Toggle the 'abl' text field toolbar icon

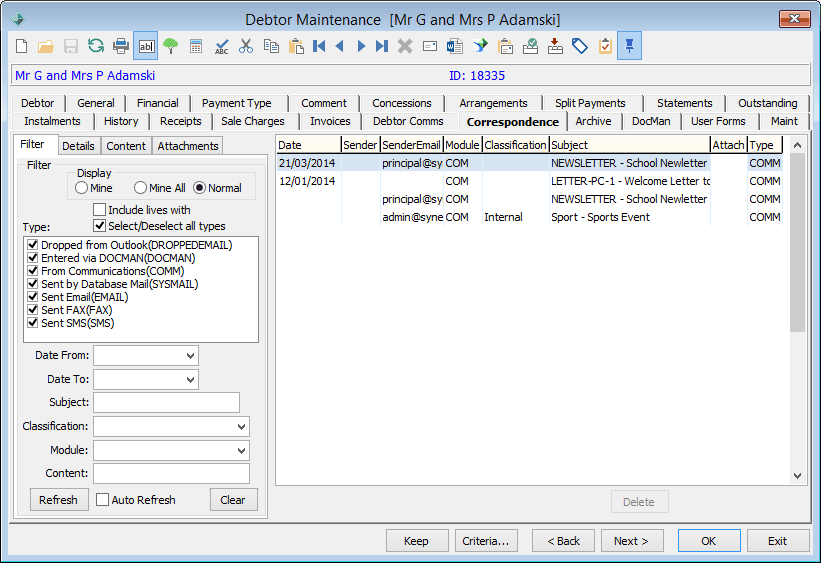146,46
